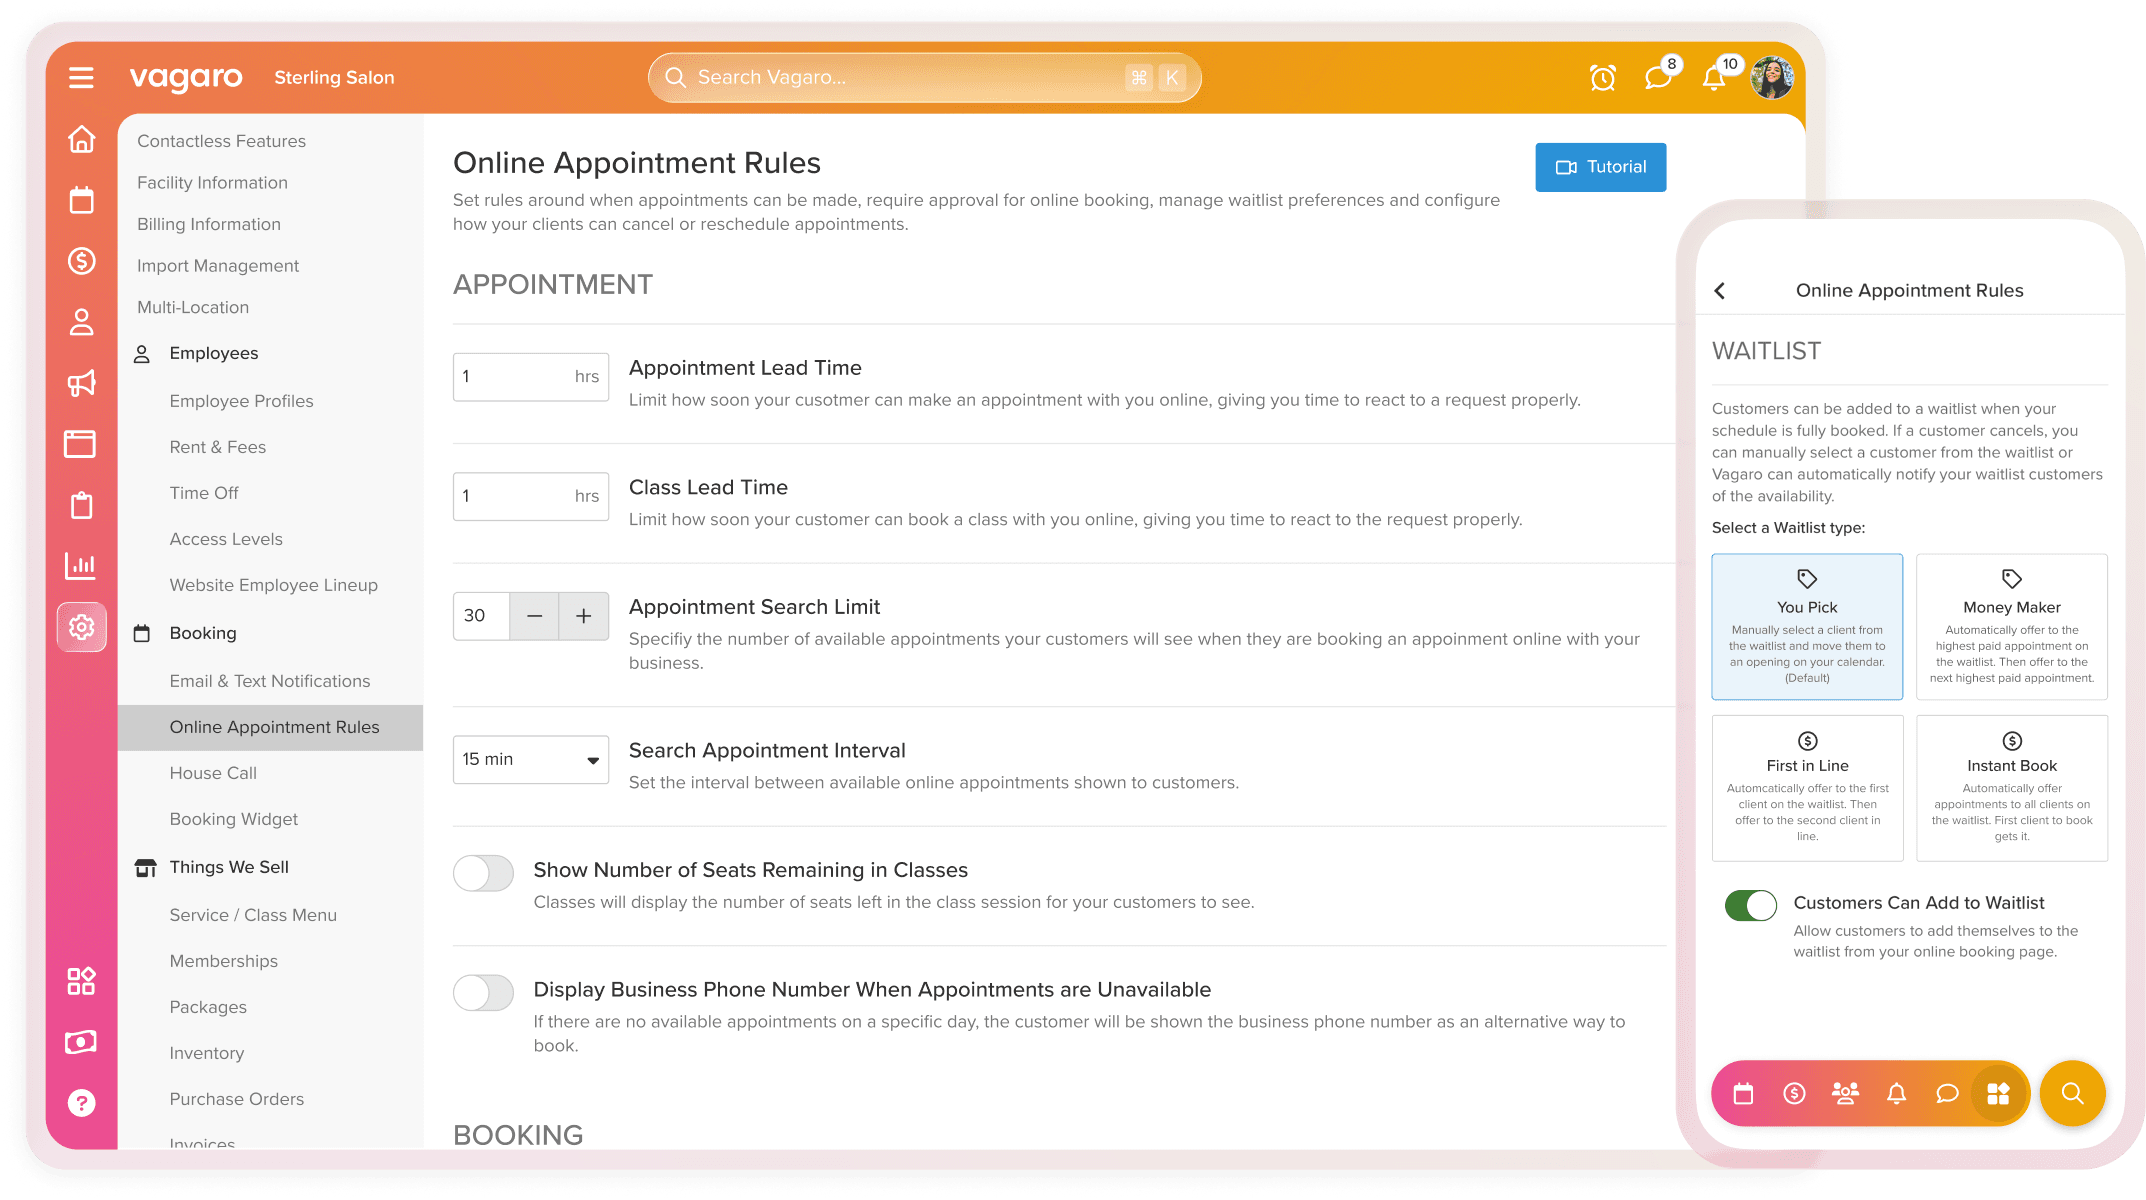Click the Tutorial button

(x=1600, y=167)
